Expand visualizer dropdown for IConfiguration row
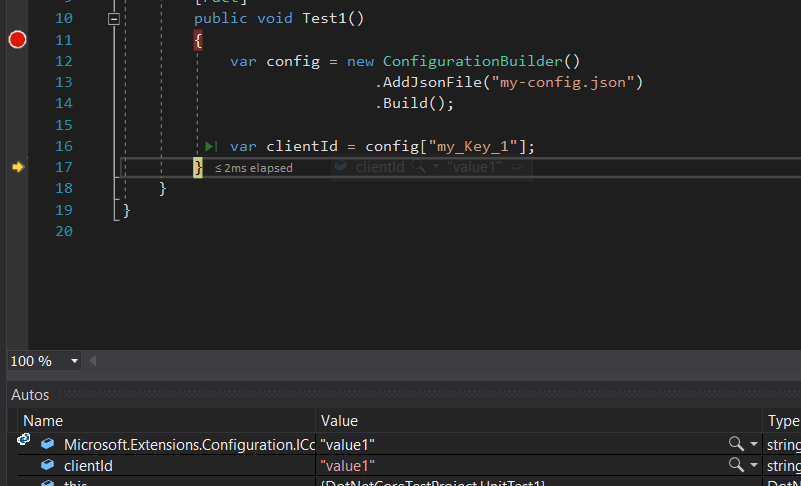The height and width of the screenshot is (486, 801). click(x=753, y=444)
